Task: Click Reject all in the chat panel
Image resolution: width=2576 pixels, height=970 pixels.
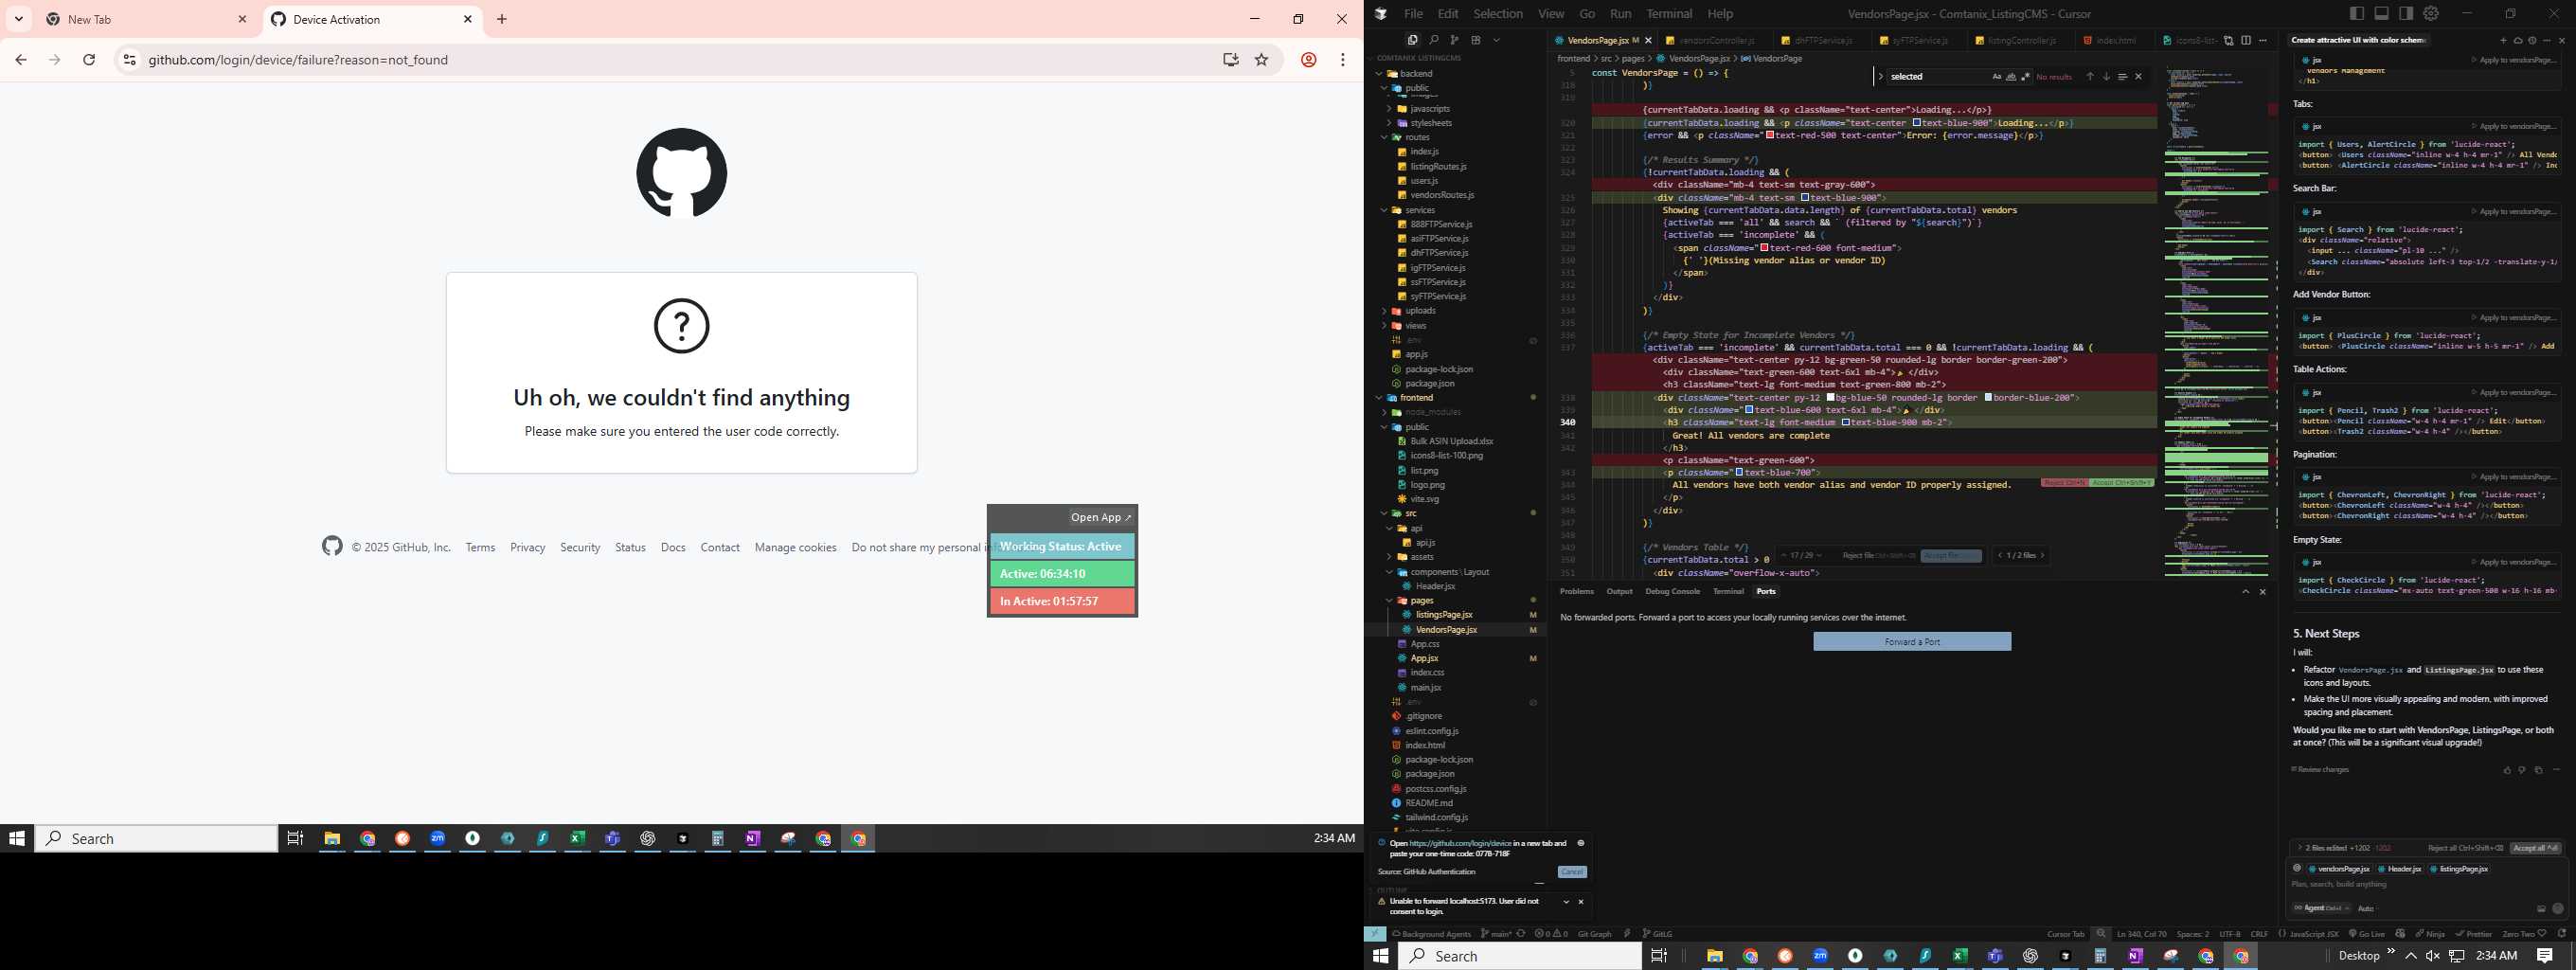Action: coord(2465,848)
